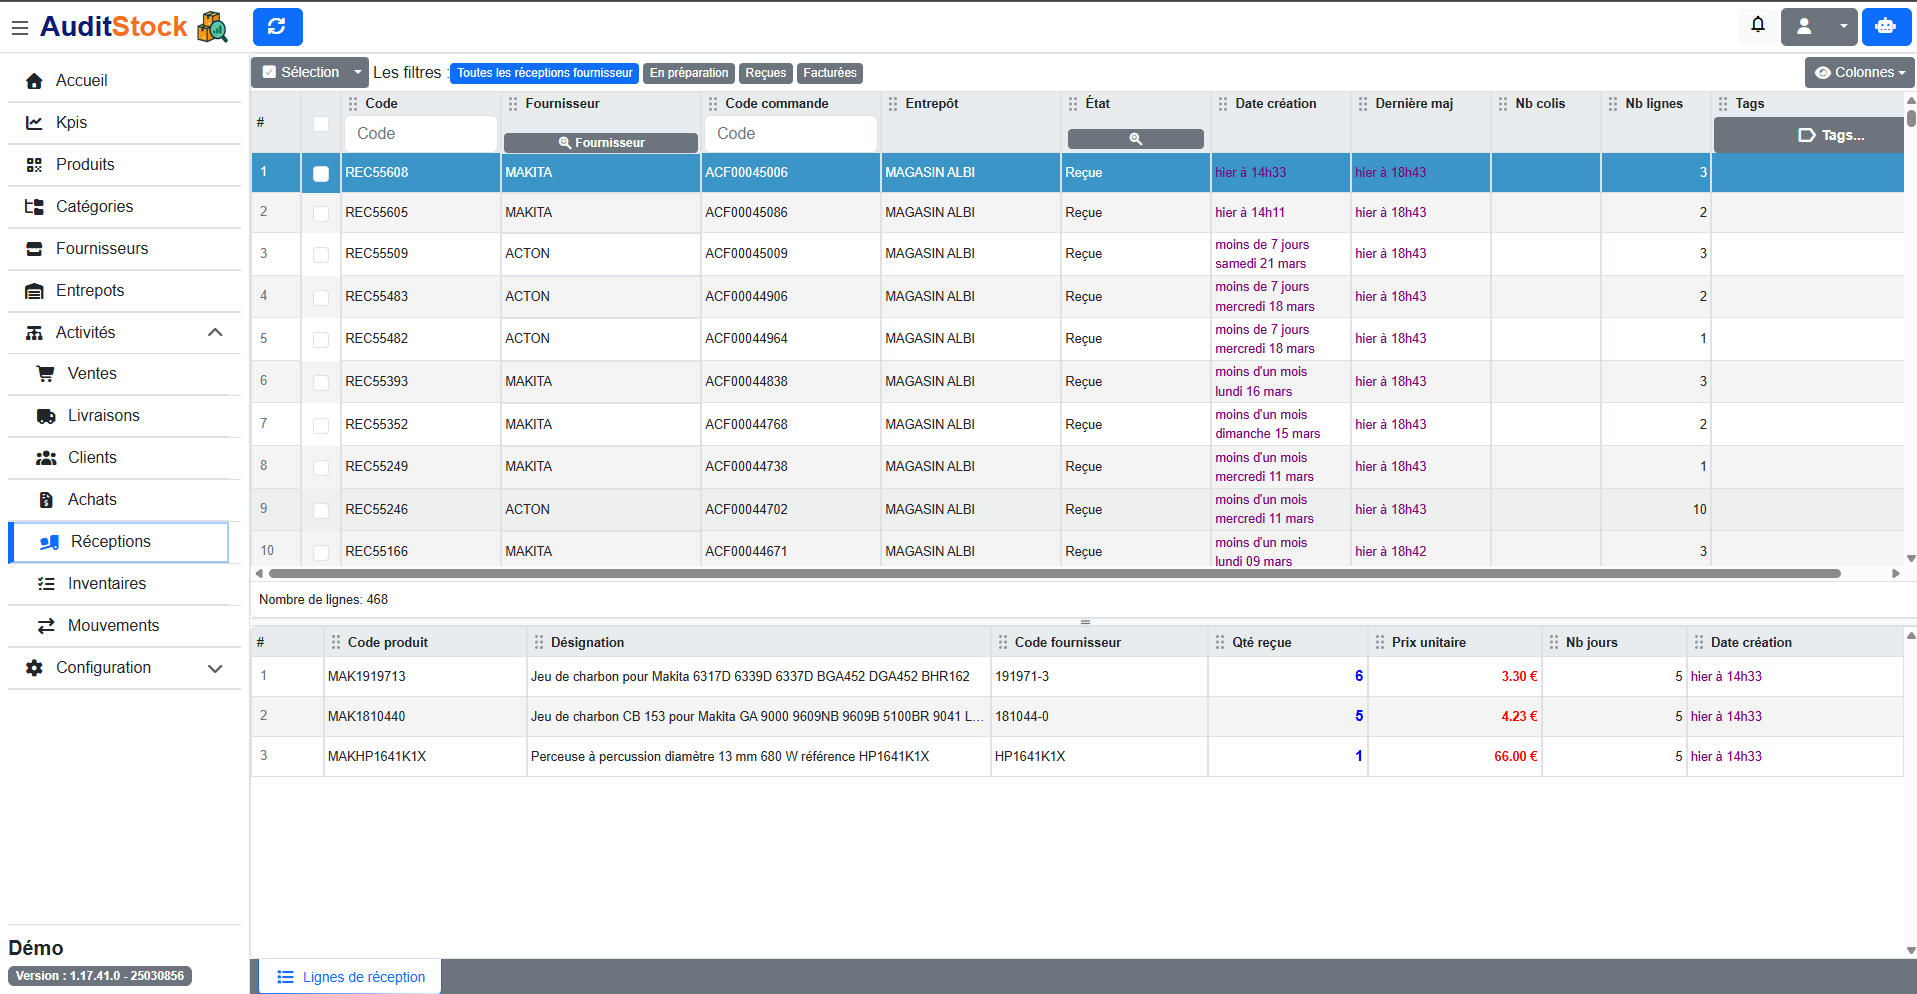Image resolution: width=1917 pixels, height=994 pixels.
Task: Go to Inventaires in the sidebar
Action: [106, 583]
